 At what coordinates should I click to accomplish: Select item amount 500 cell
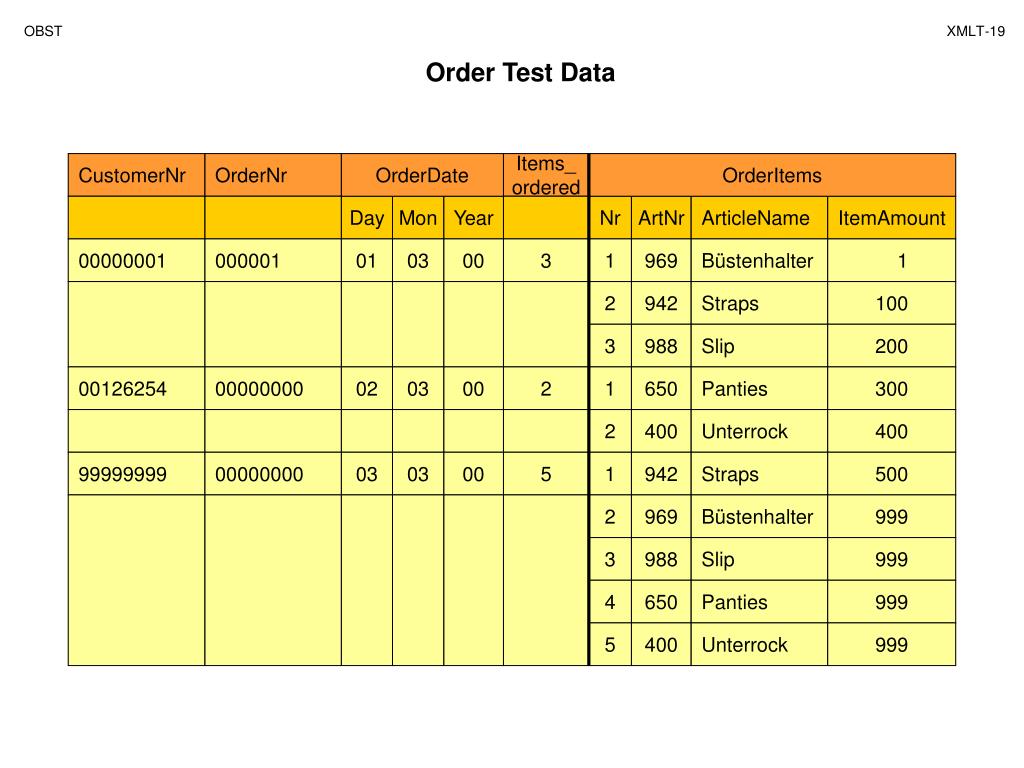click(x=891, y=473)
